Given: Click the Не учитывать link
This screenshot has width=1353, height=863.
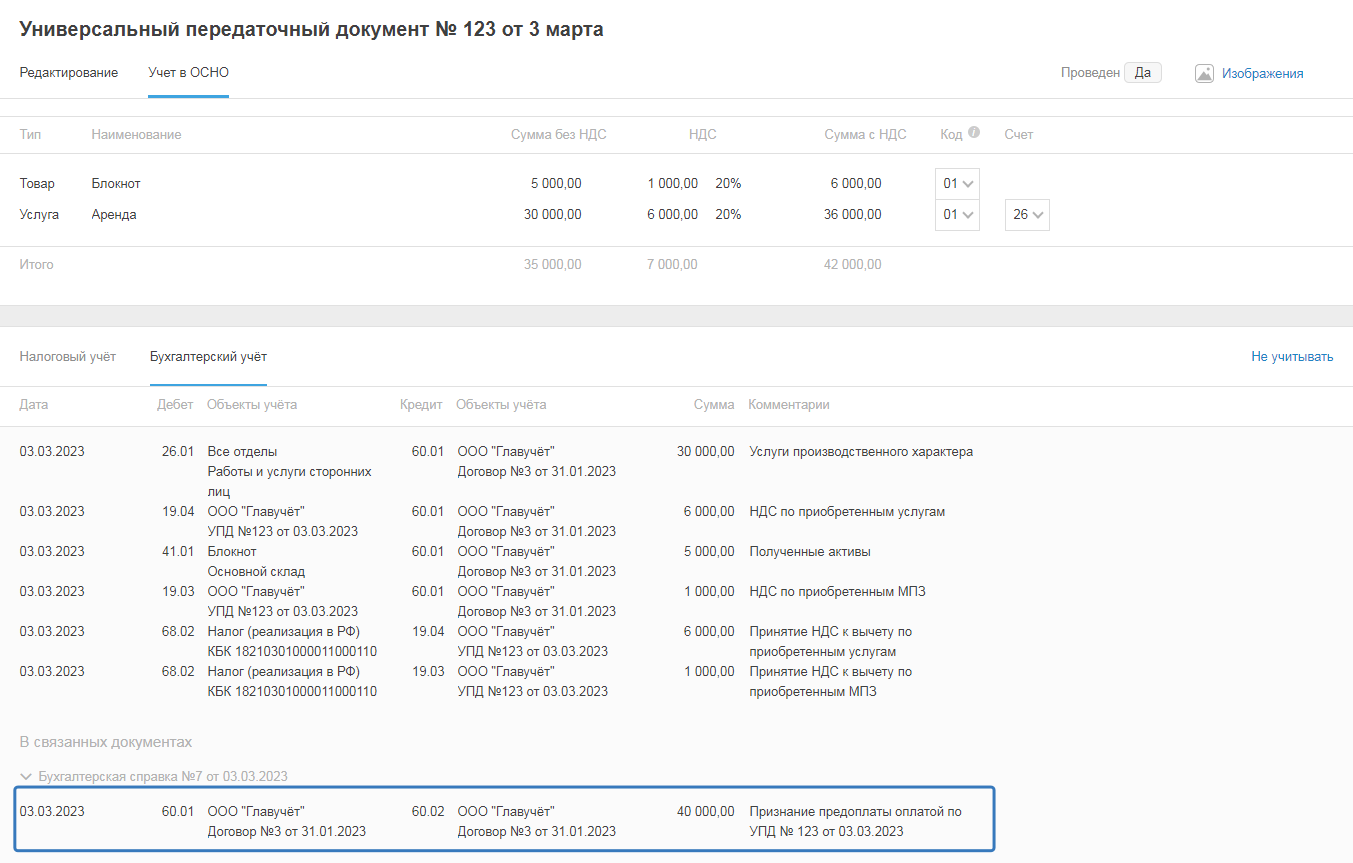Looking at the screenshot, I should click(x=1291, y=357).
